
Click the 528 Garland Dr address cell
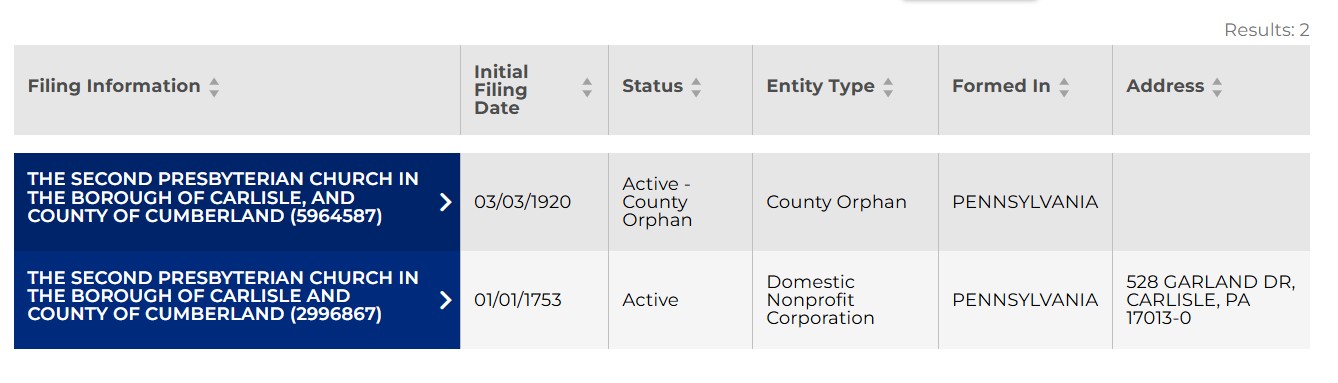pyautogui.click(x=1210, y=300)
